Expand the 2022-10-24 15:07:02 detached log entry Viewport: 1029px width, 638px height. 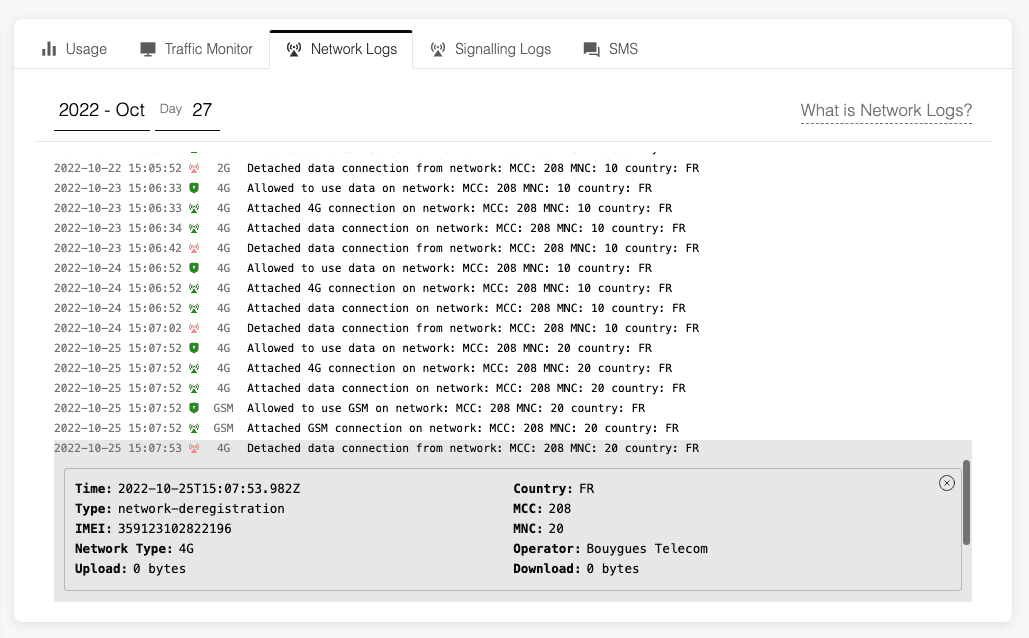[x=450, y=328]
